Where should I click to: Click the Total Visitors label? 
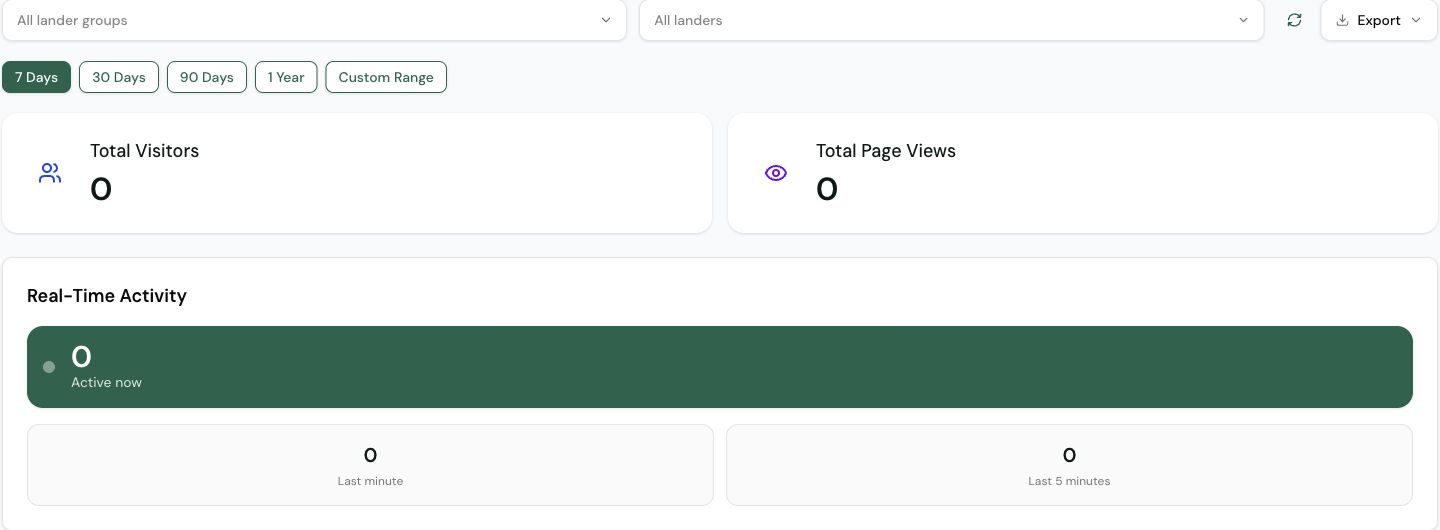point(144,151)
